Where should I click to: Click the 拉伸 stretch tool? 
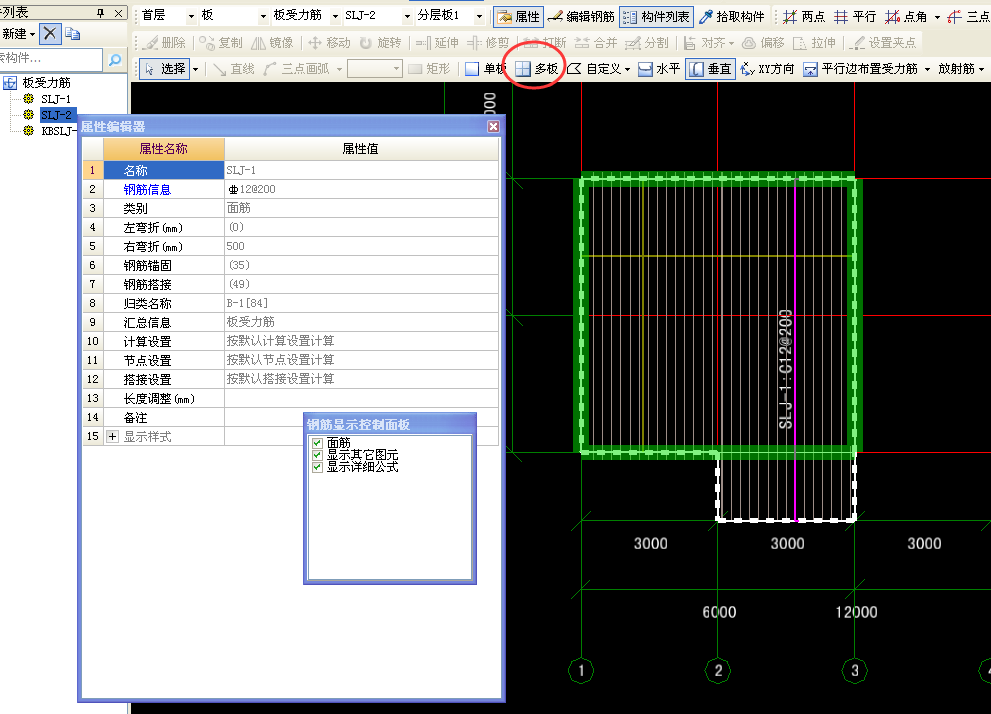coord(815,42)
